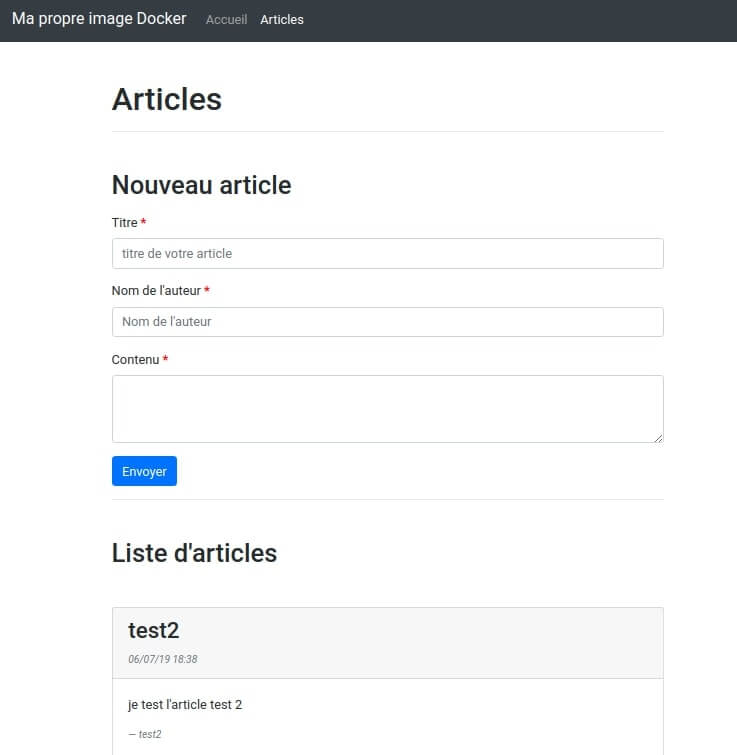Click the 'Liste d'articles' heading
This screenshot has width=737, height=755.
pos(194,553)
